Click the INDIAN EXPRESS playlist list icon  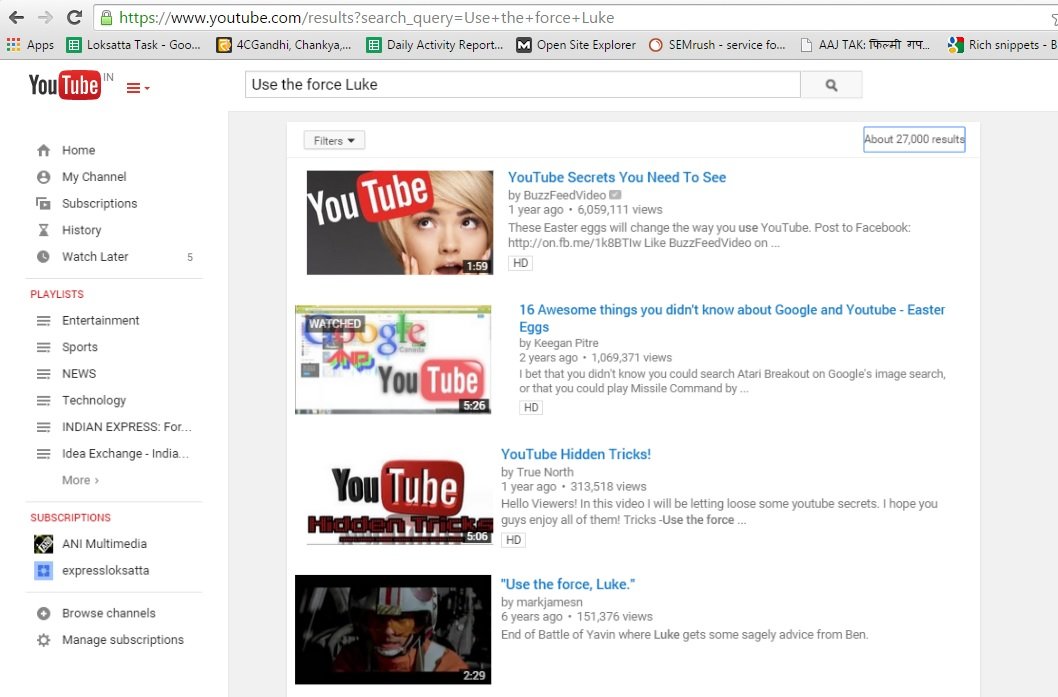[44, 427]
